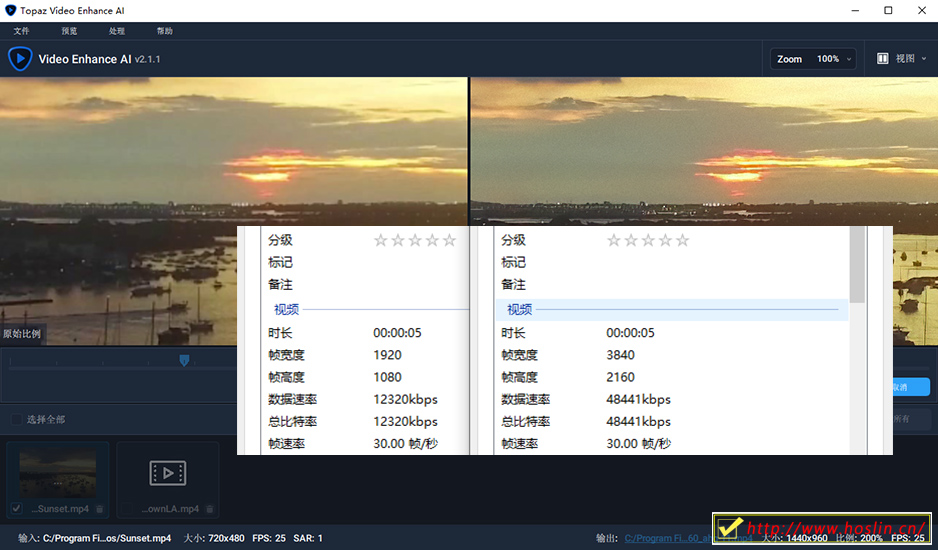The width and height of the screenshot is (938, 550).
Task: Click the 原始比例 label on the preview
Action: (x=22, y=334)
